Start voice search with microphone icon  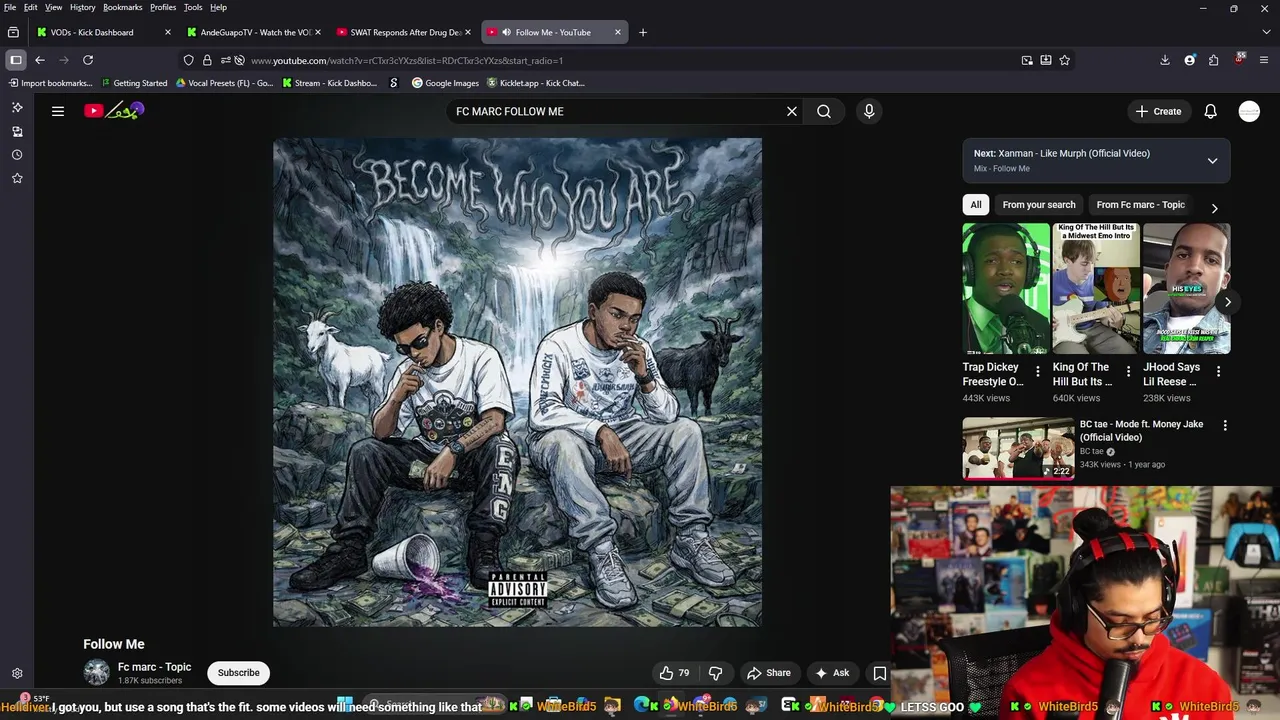tap(869, 111)
